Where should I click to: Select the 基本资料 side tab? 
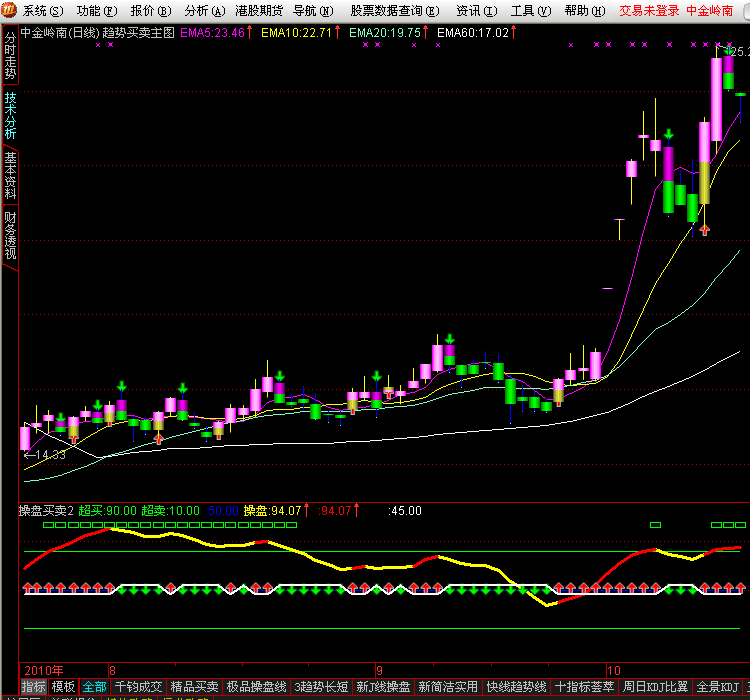(x=10, y=176)
